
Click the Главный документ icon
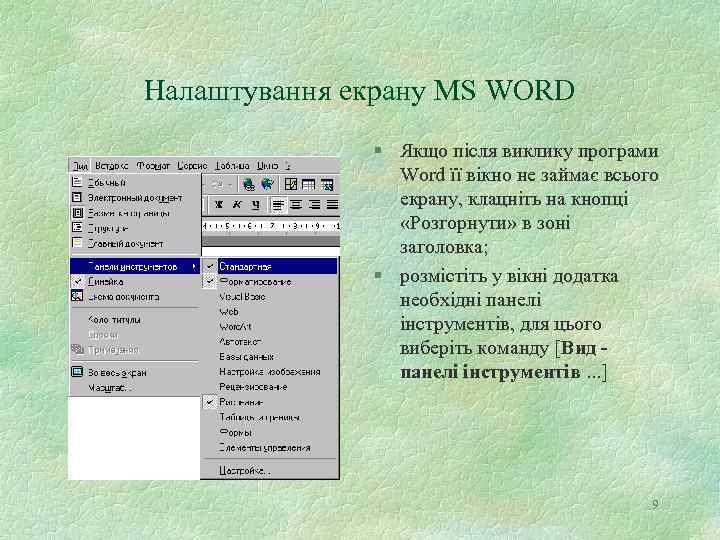pos(77,243)
